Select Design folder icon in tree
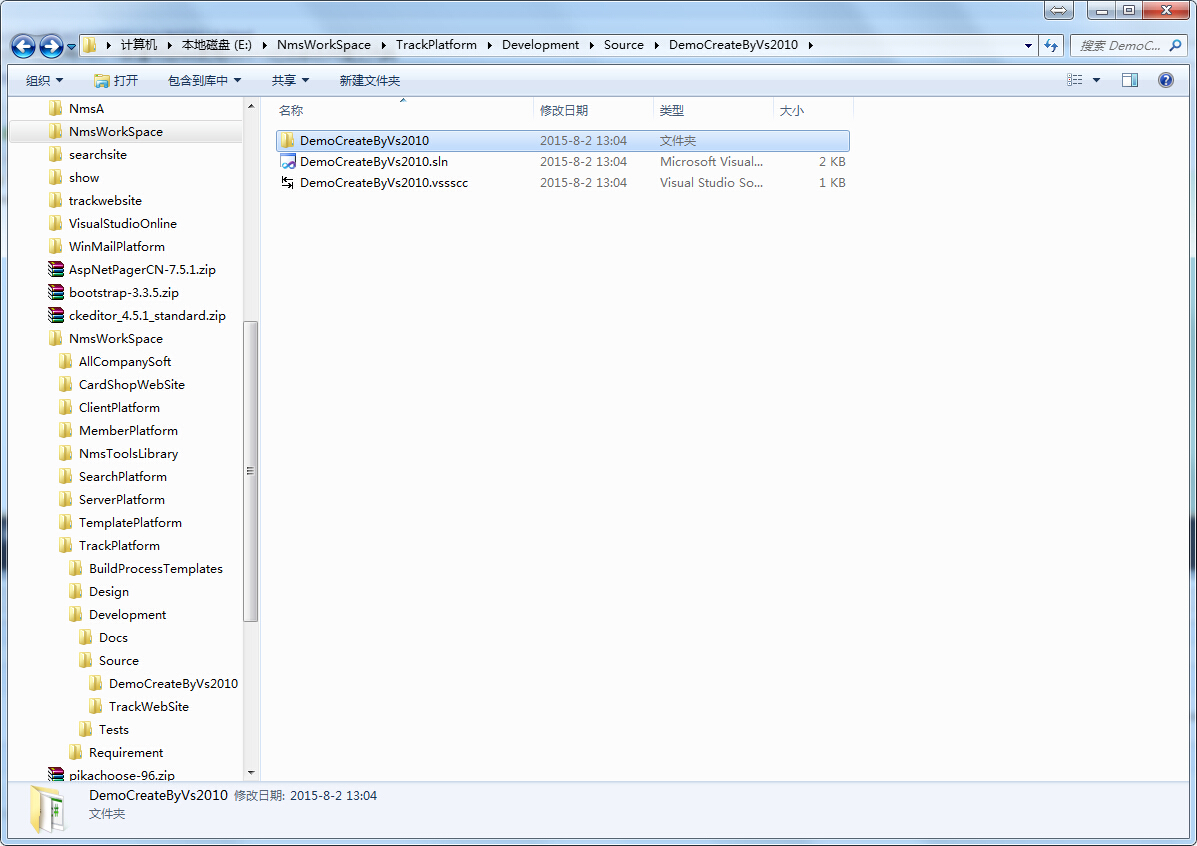This screenshot has width=1197, height=846. point(76,591)
